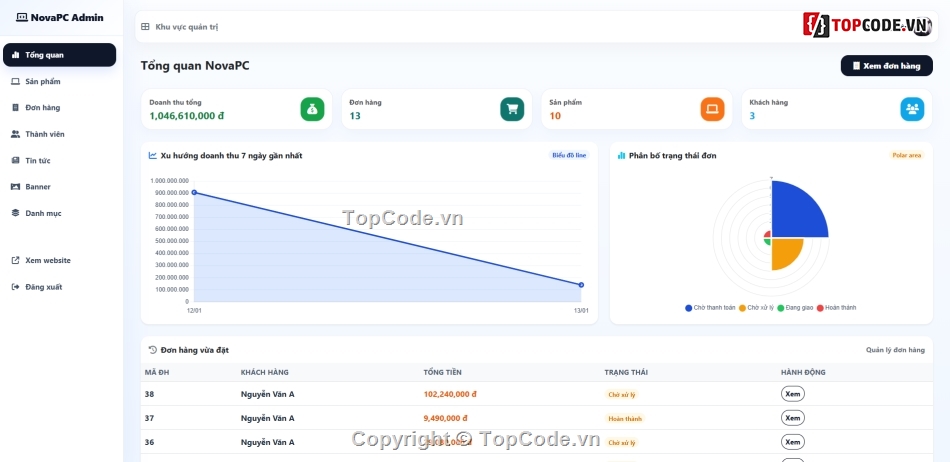Toggle Đang giao green legend swatch
Image resolution: width=950 pixels, height=462 pixels.
click(781, 308)
